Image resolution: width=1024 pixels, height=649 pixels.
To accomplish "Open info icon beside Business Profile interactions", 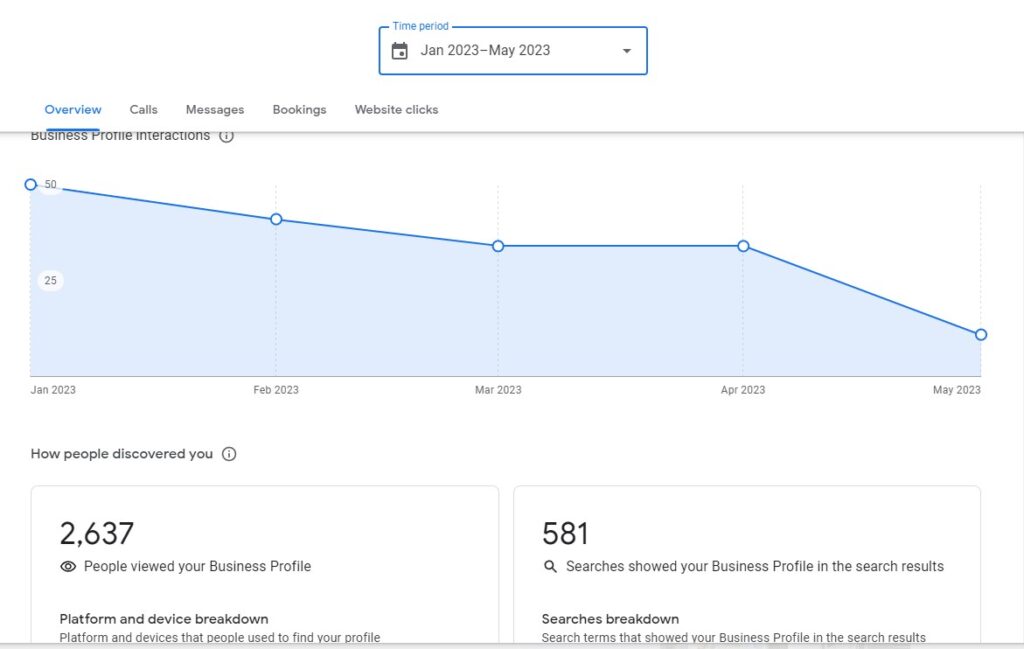I will [x=226, y=136].
